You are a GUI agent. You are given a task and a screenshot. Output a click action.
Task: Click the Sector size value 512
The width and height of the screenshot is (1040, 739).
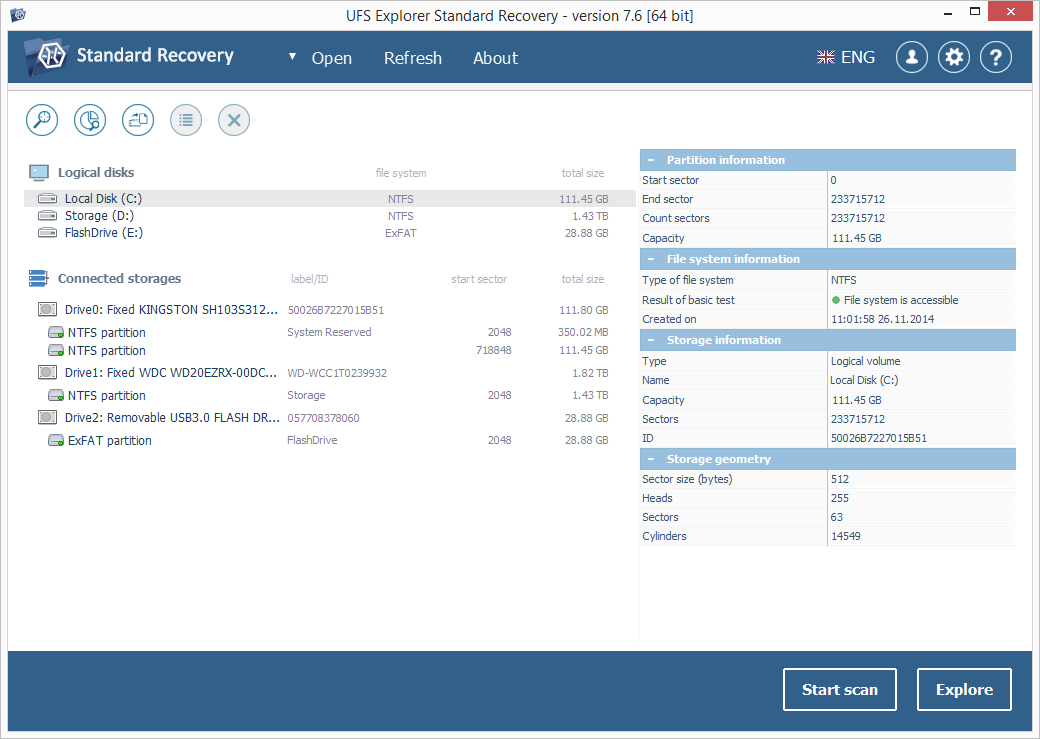[840, 479]
